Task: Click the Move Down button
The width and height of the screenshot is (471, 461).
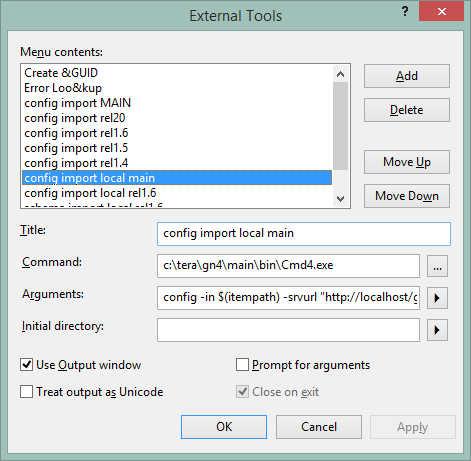Action: click(407, 196)
